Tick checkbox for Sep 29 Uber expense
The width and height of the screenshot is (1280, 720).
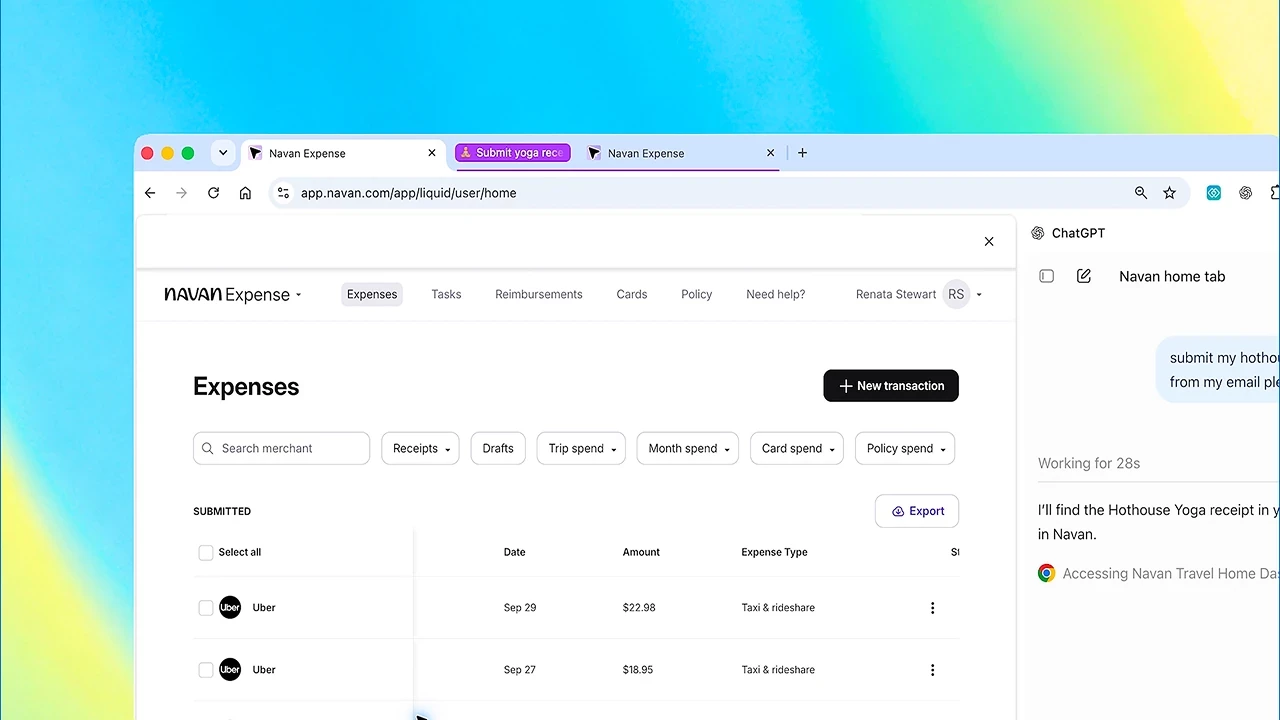(x=206, y=608)
